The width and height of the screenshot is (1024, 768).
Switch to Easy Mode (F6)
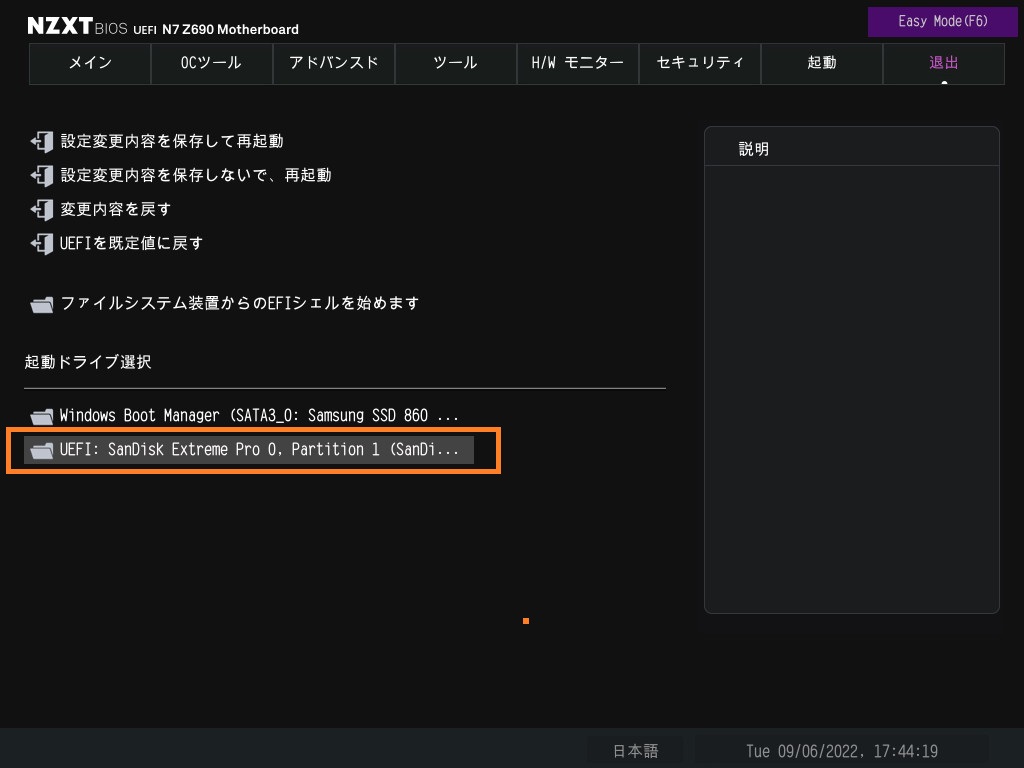pyautogui.click(x=942, y=22)
